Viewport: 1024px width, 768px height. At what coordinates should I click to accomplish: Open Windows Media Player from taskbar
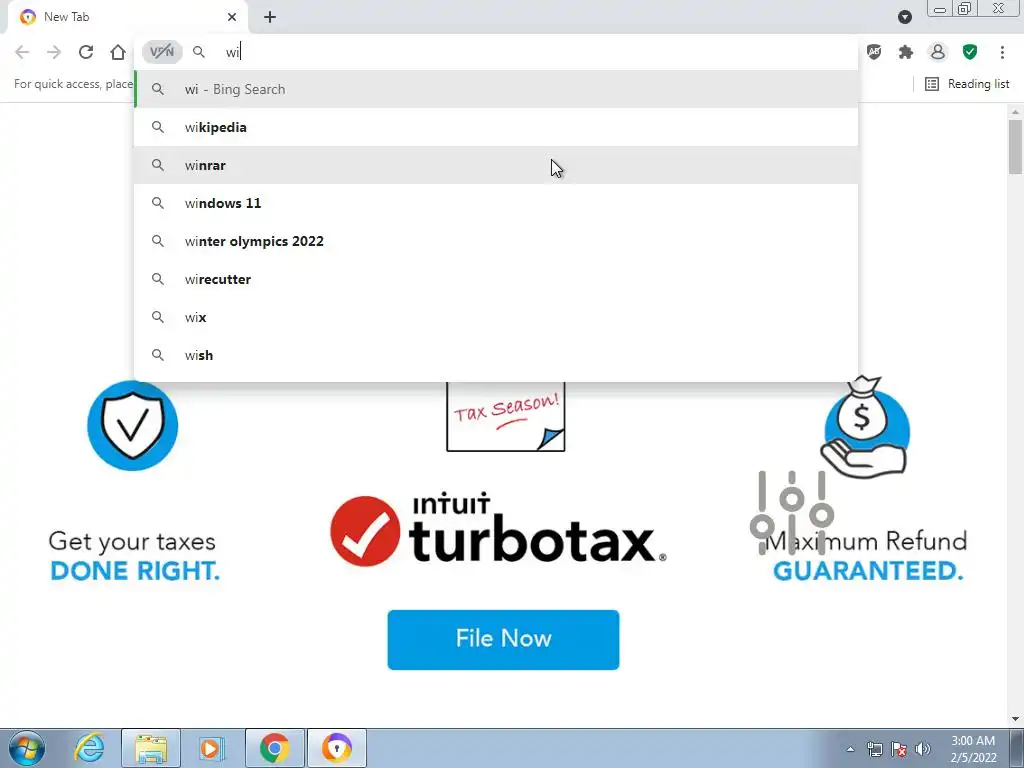[212, 748]
